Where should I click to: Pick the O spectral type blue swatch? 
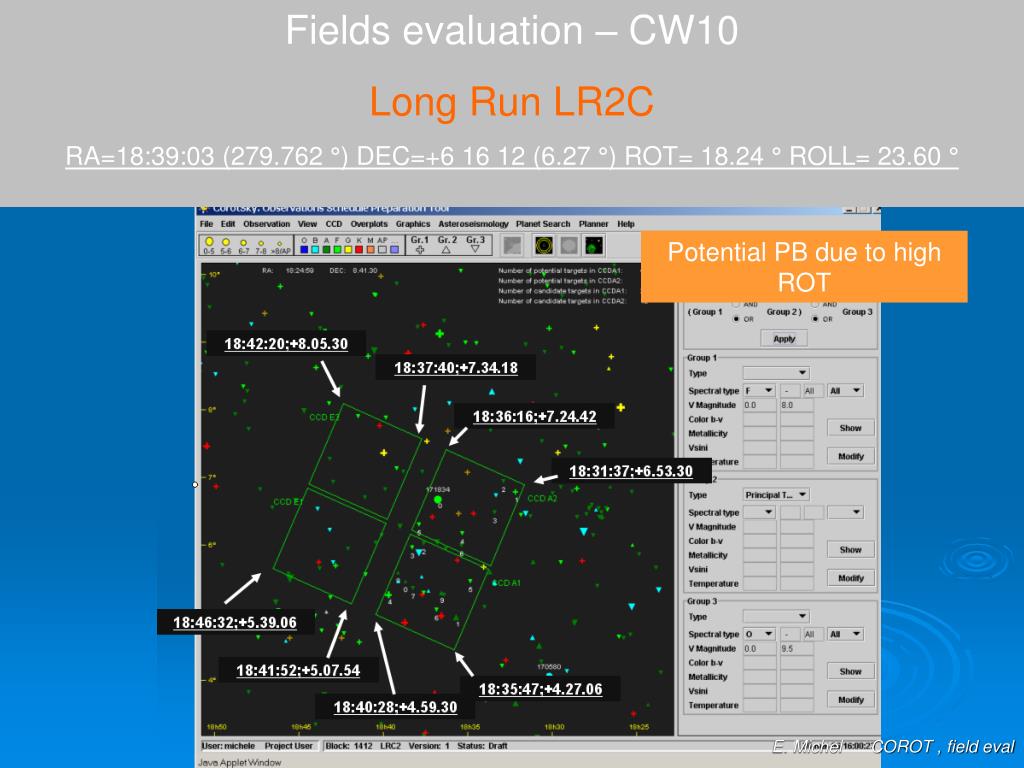coord(304,249)
